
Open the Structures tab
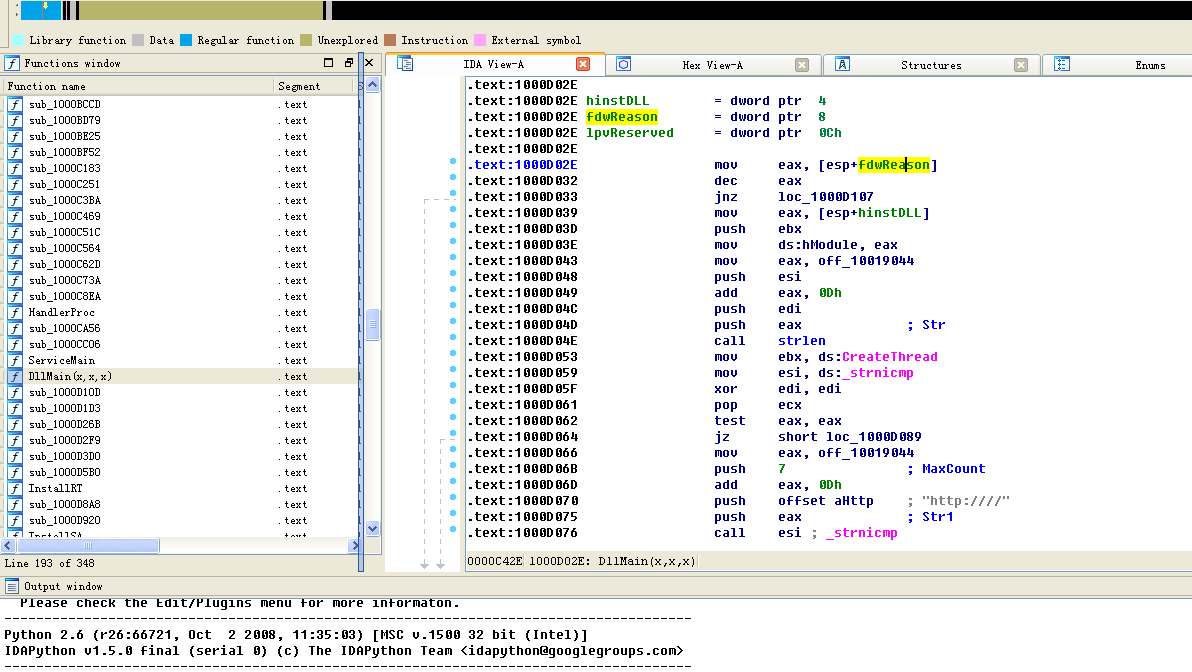[931, 65]
